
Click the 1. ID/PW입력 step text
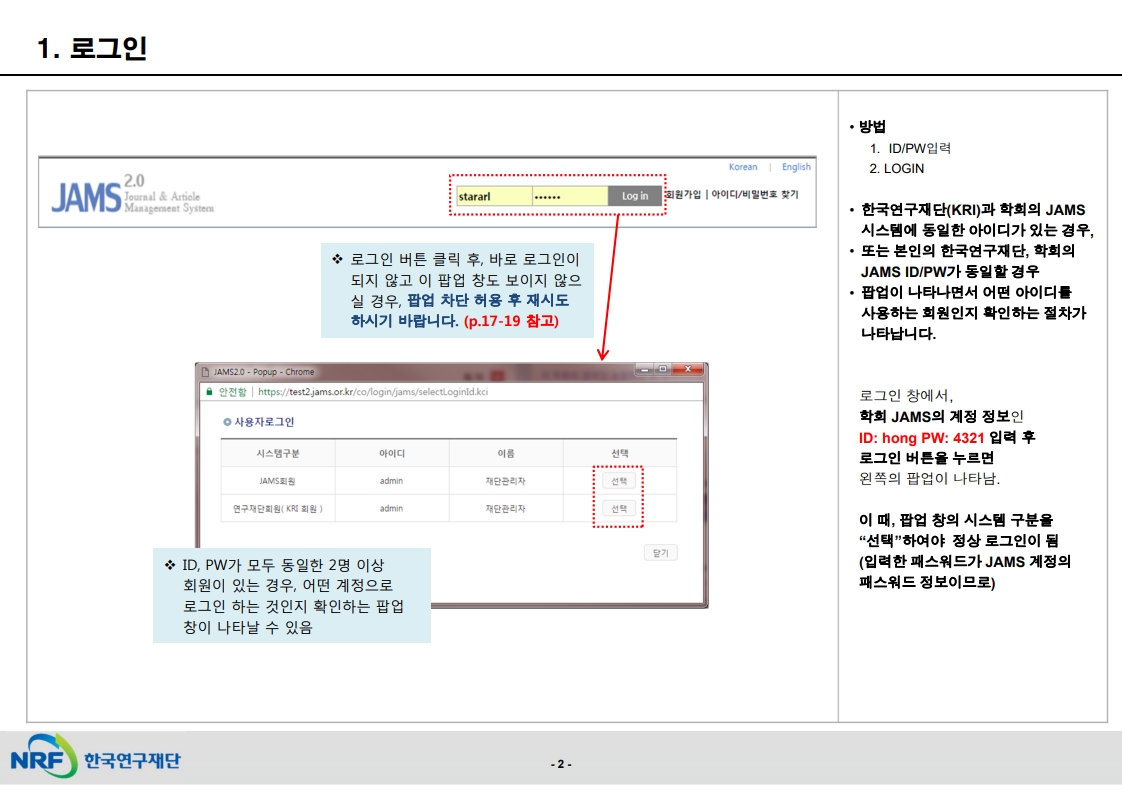pos(910,148)
